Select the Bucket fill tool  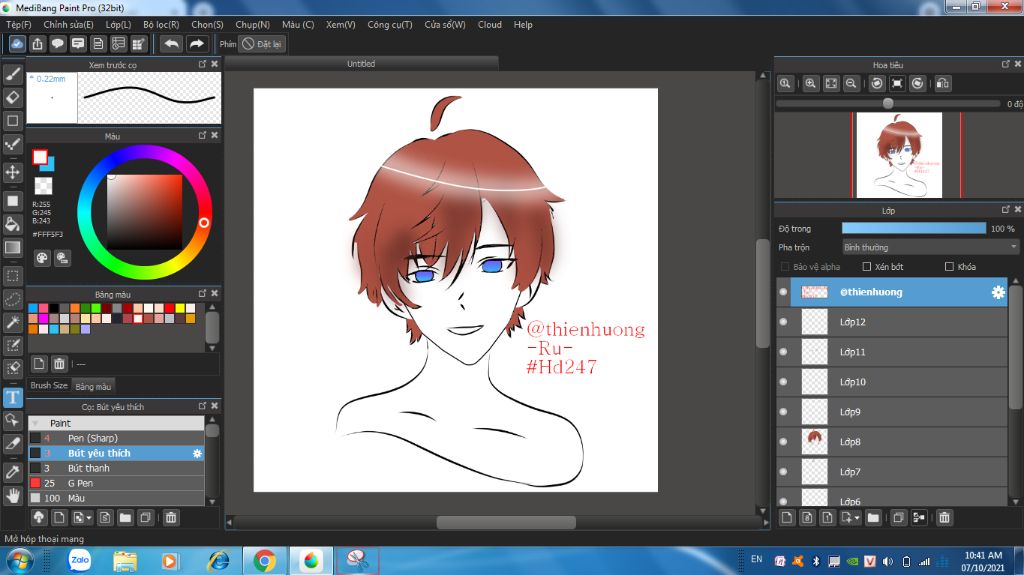[12, 224]
